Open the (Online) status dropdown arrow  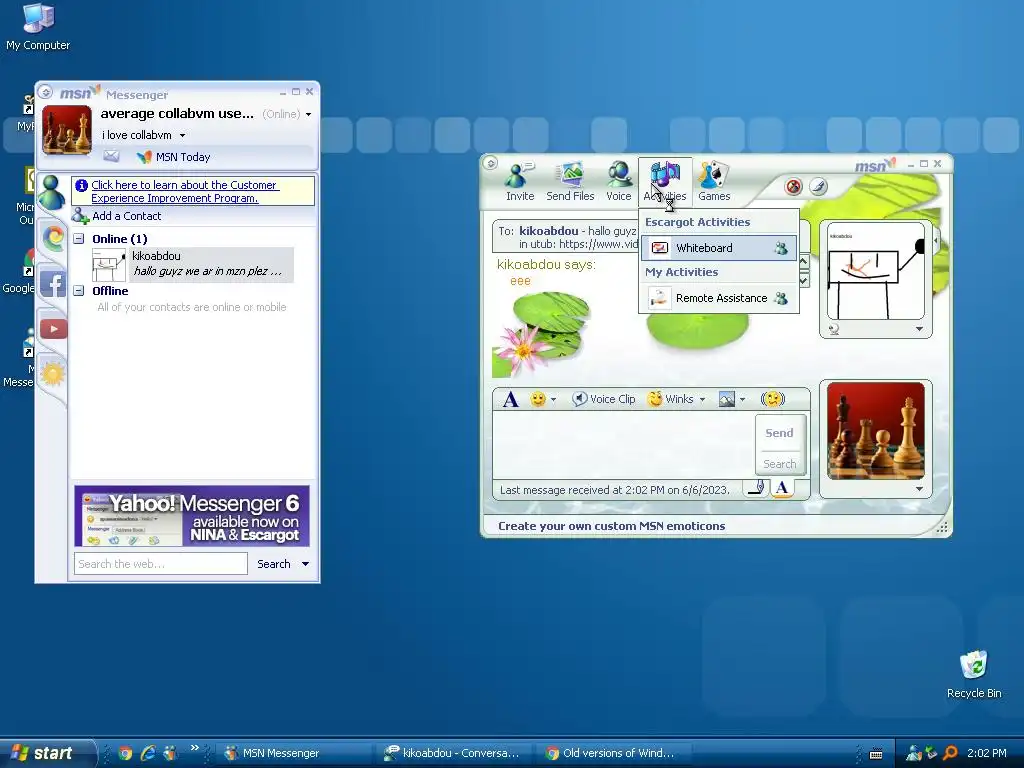pos(308,114)
